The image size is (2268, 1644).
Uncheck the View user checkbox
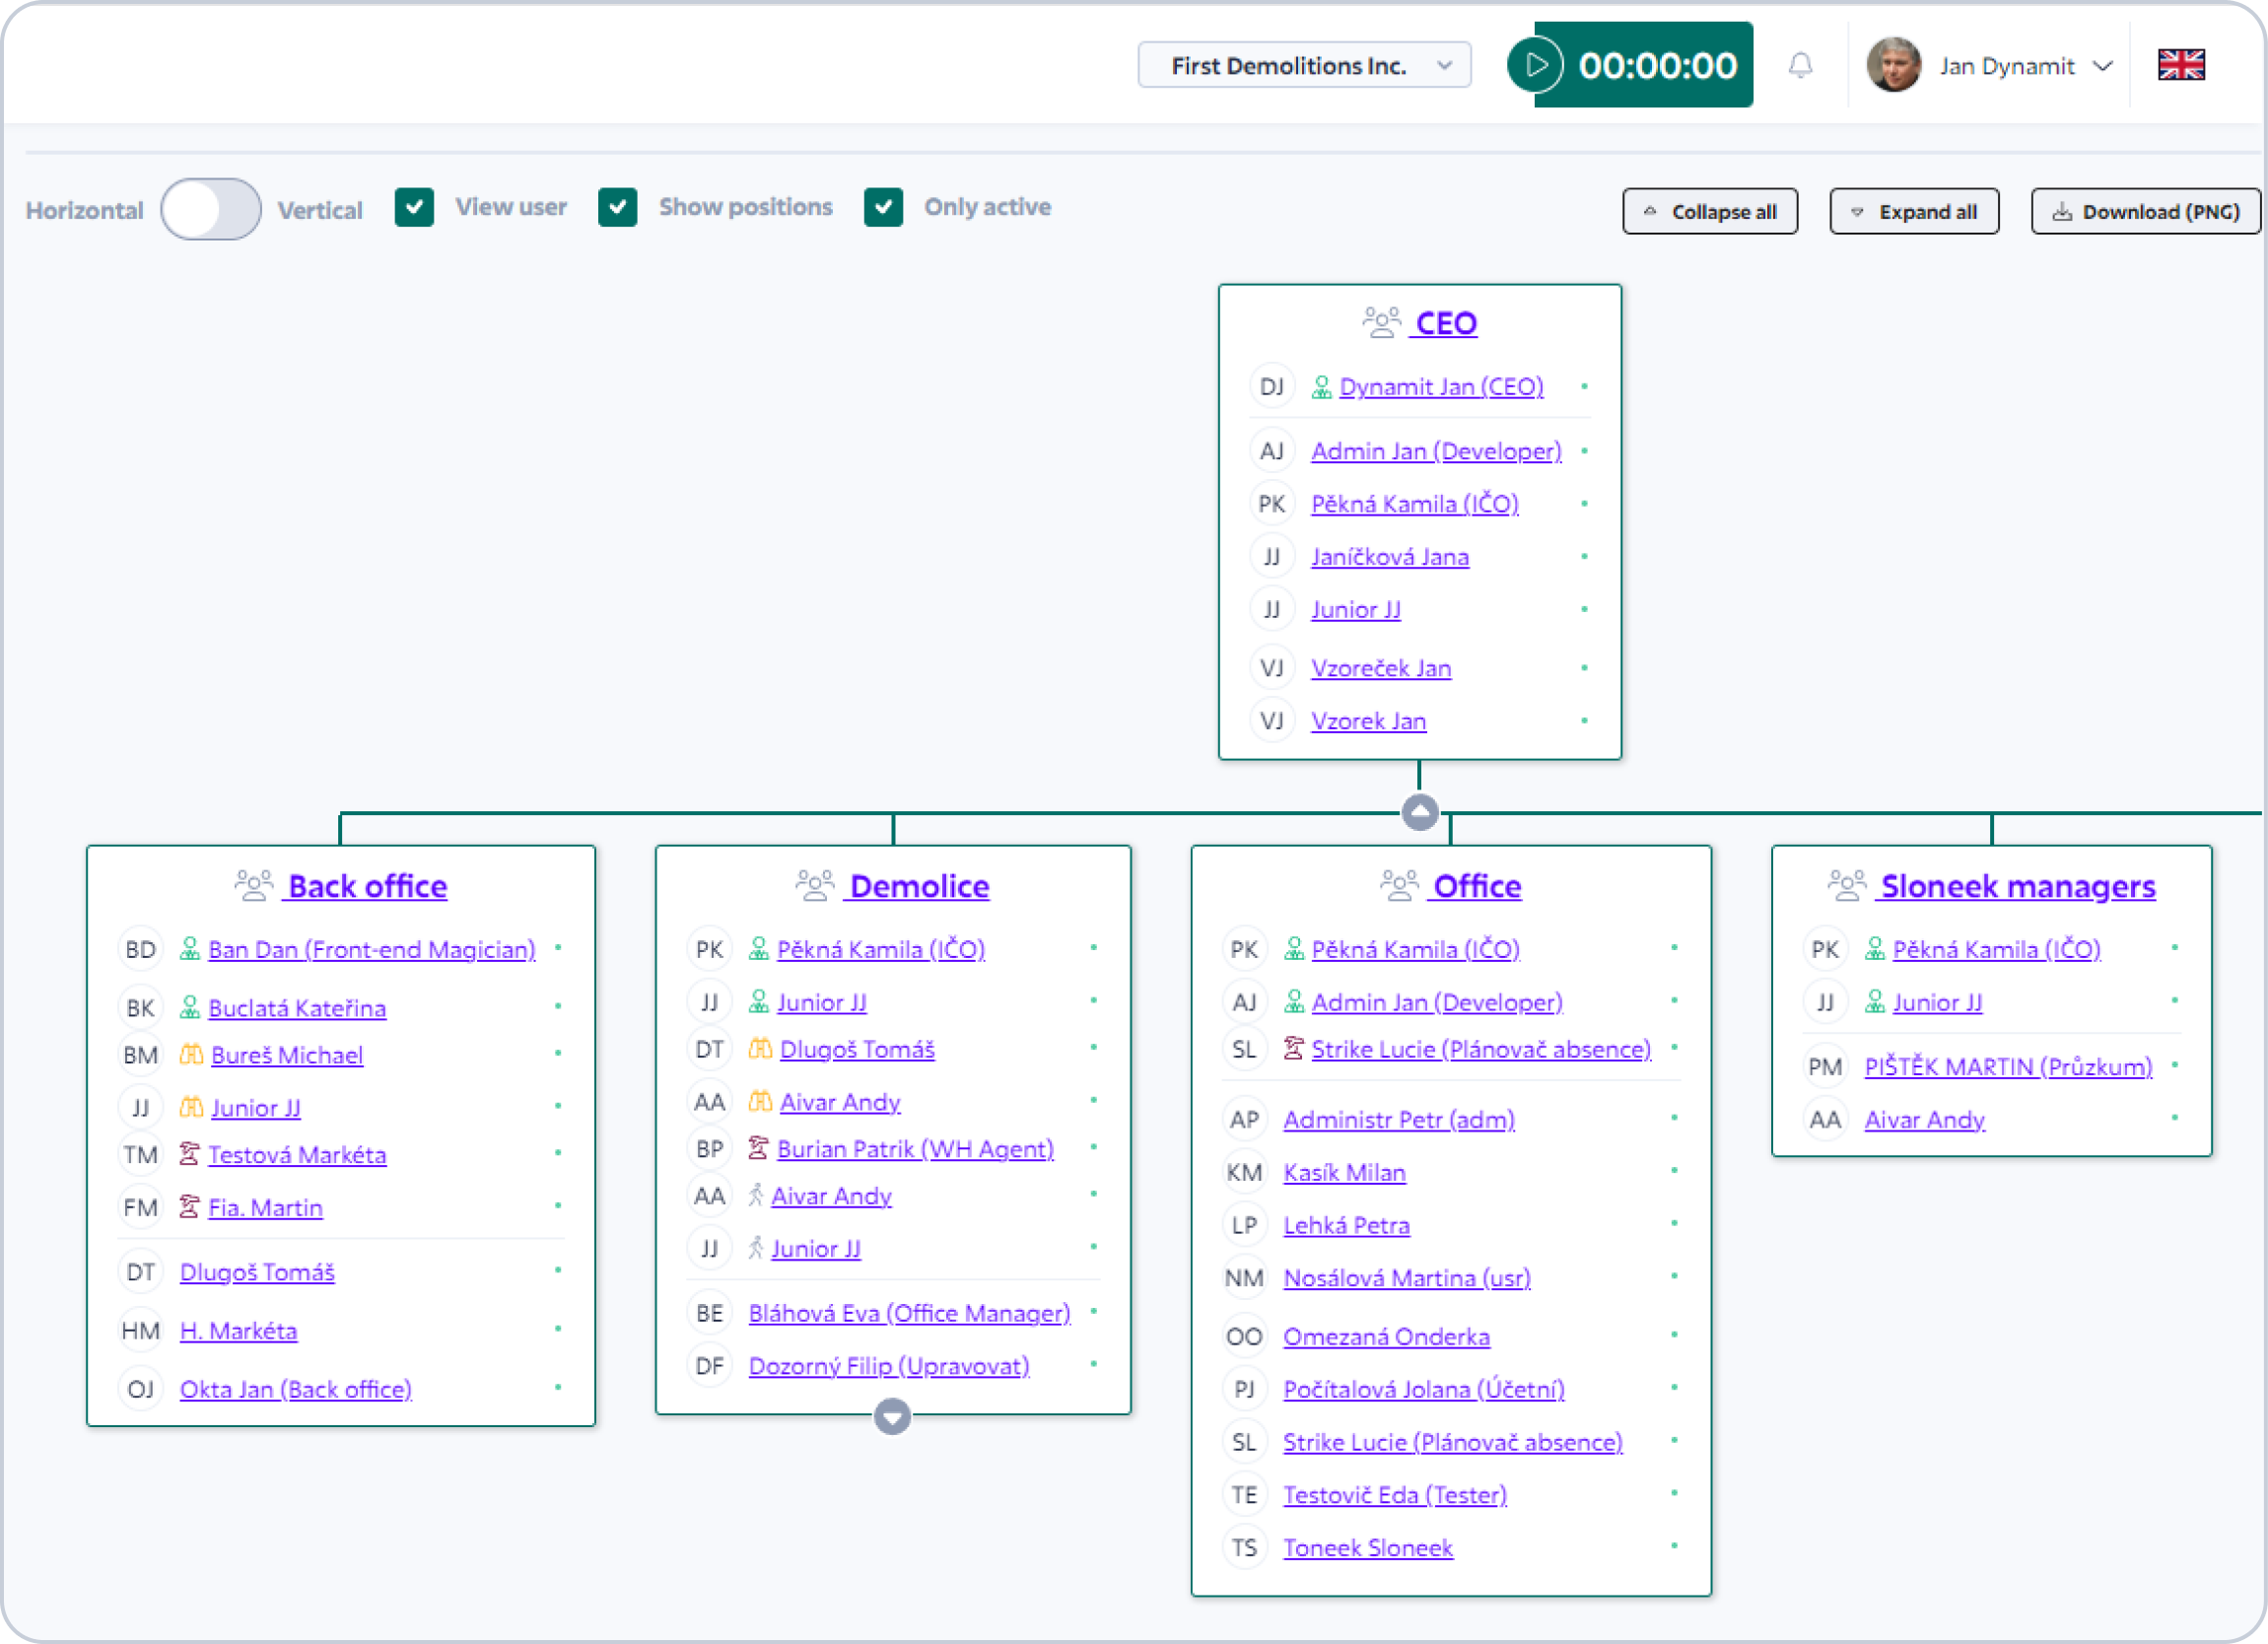point(414,208)
